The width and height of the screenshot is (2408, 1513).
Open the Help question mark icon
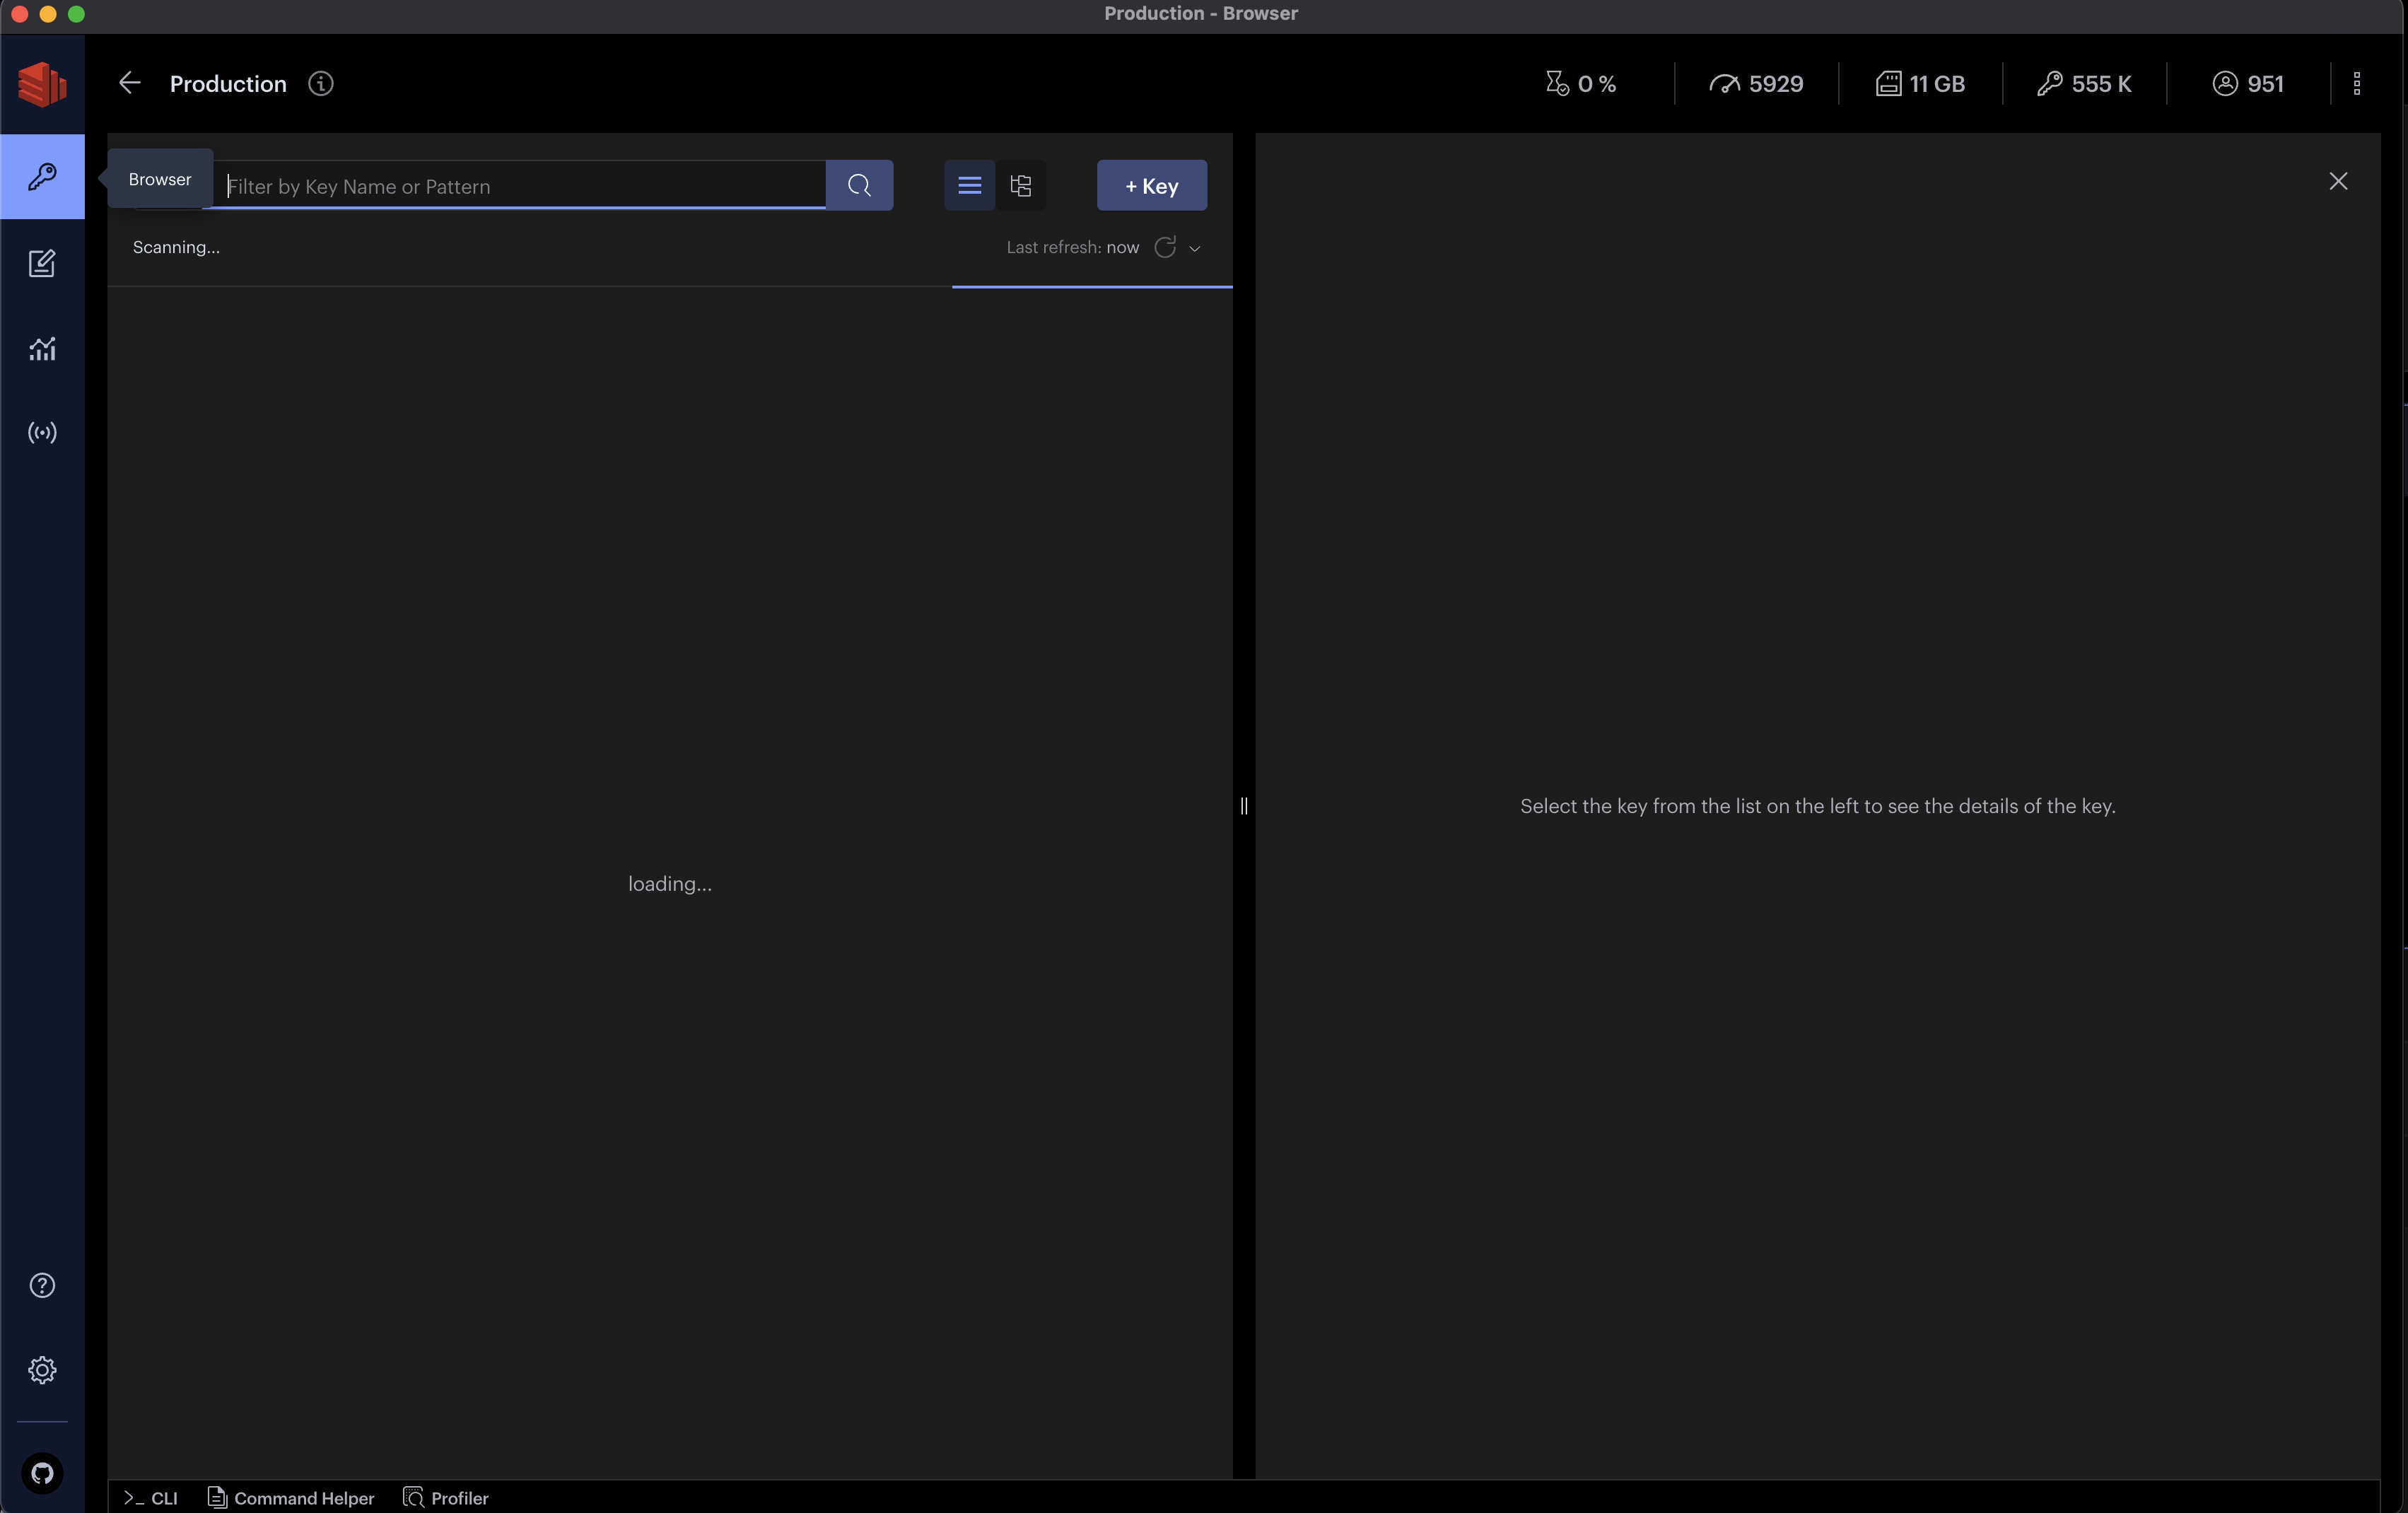click(43, 1285)
